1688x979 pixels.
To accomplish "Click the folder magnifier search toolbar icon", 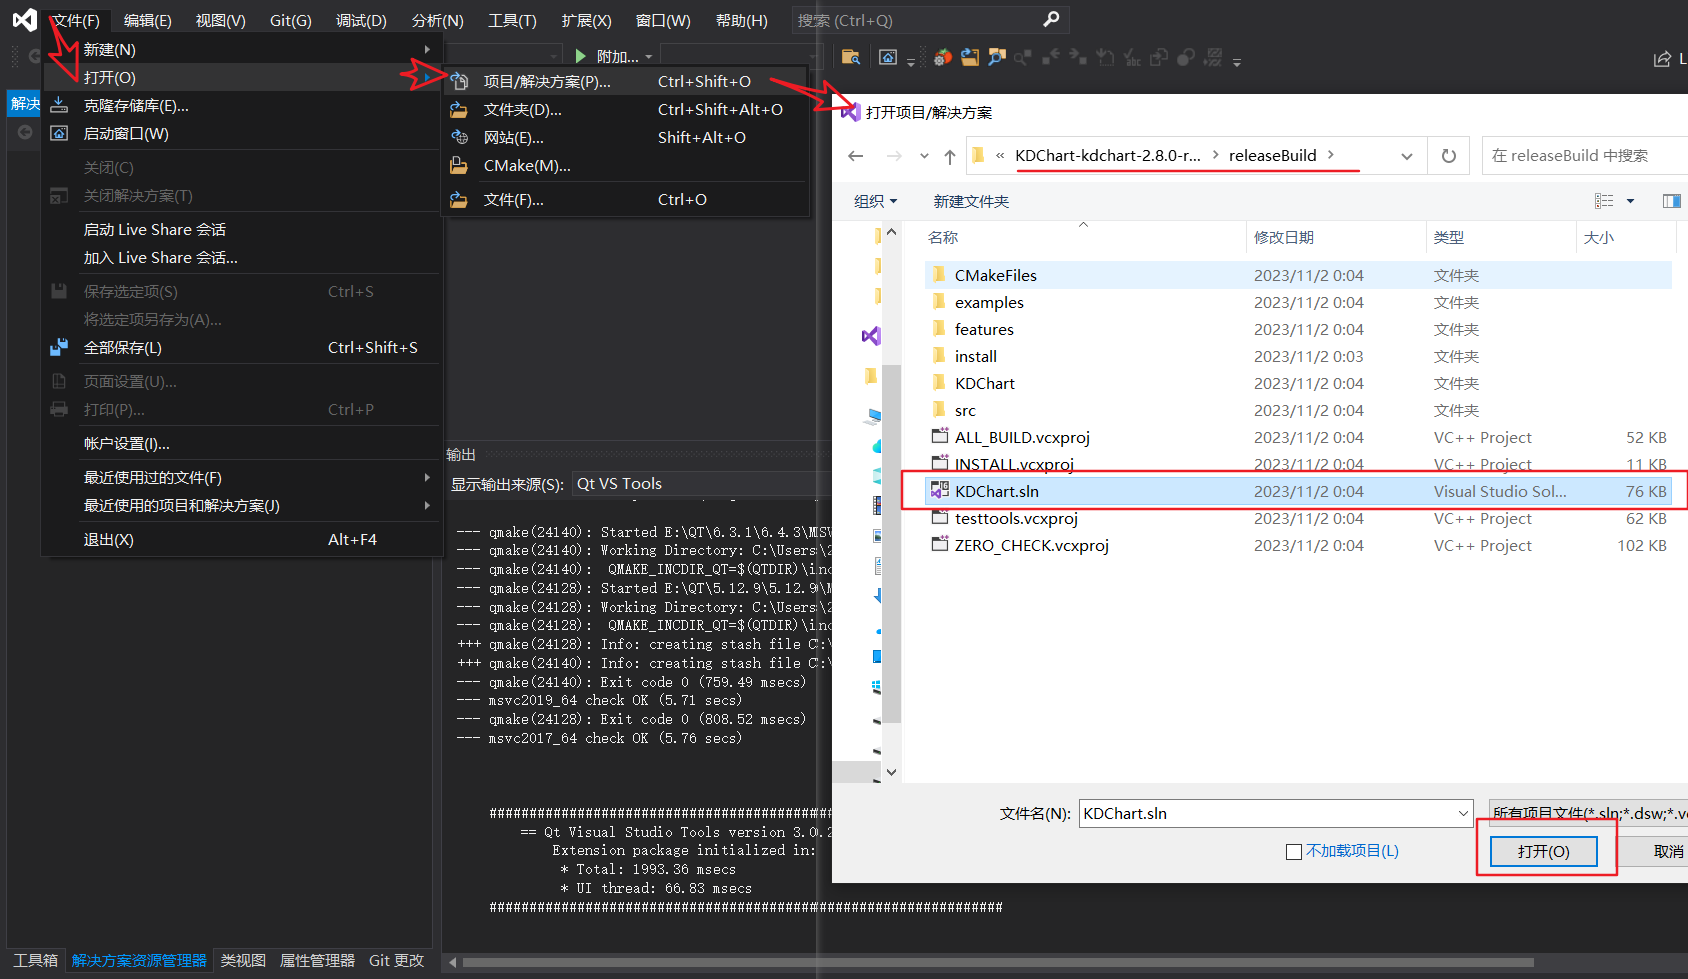I will tap(997, 57).
